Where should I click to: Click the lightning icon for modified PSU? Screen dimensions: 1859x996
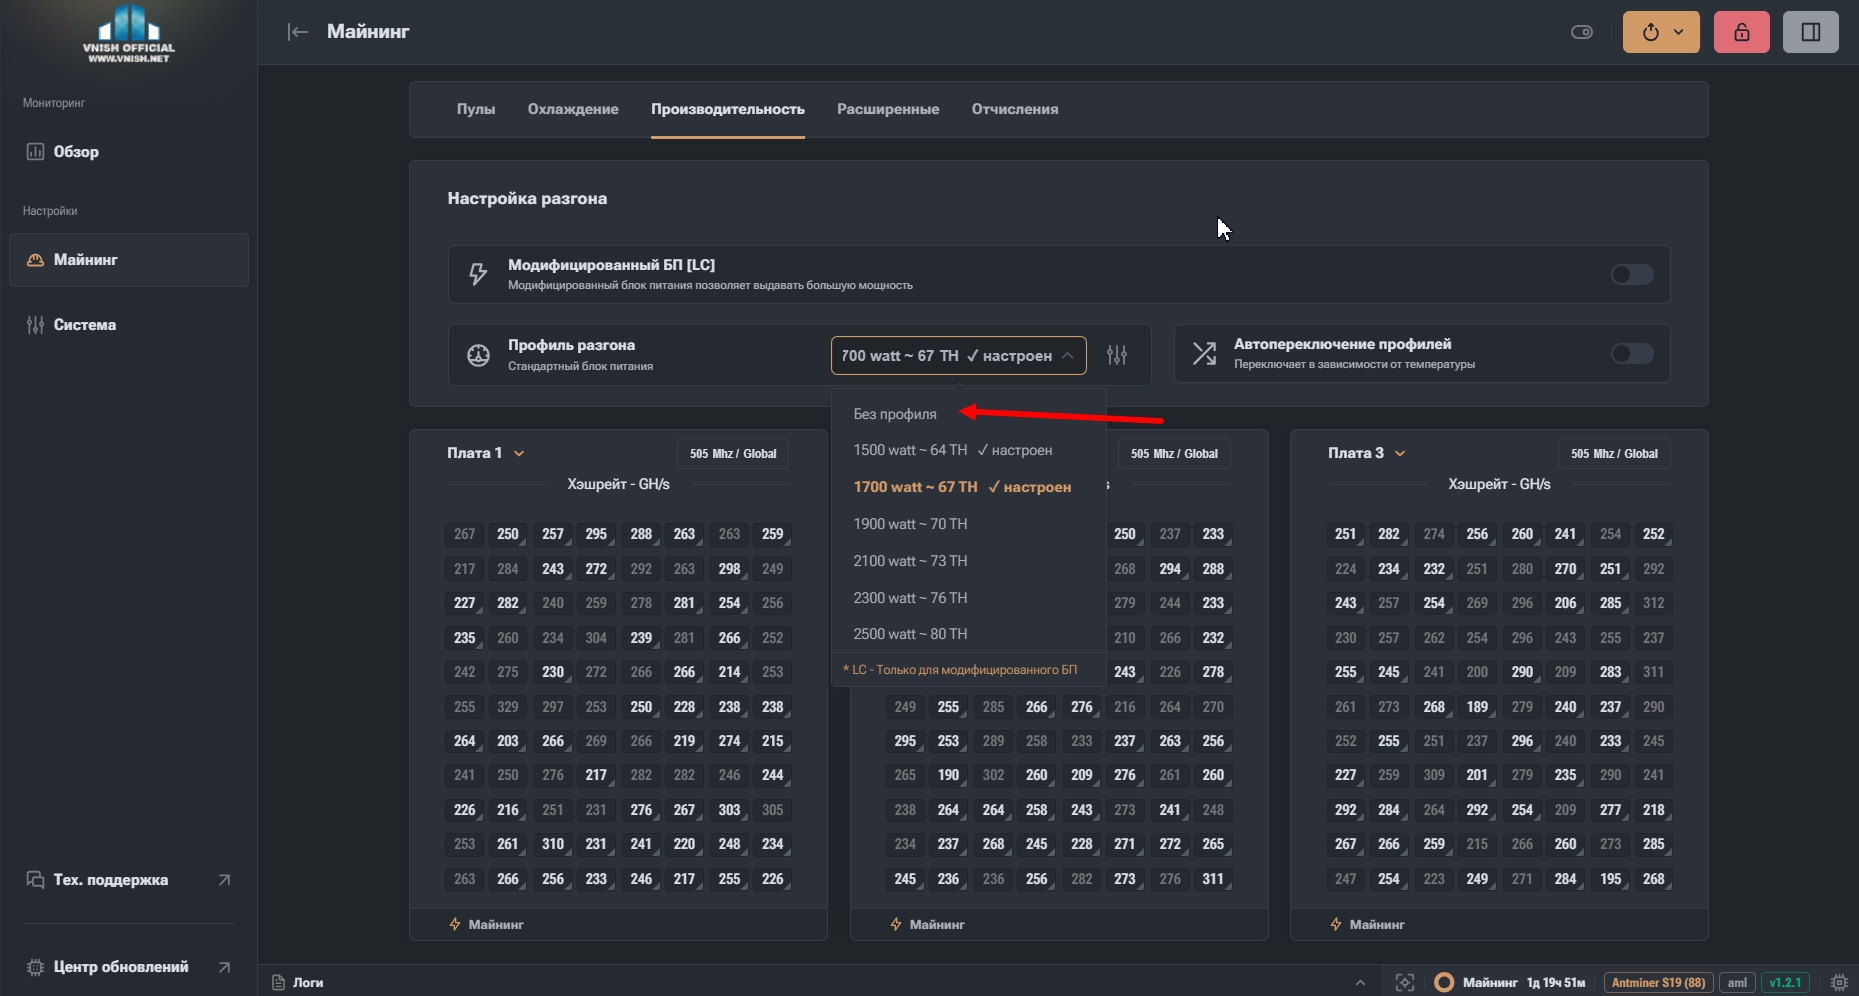coord(478,274)
